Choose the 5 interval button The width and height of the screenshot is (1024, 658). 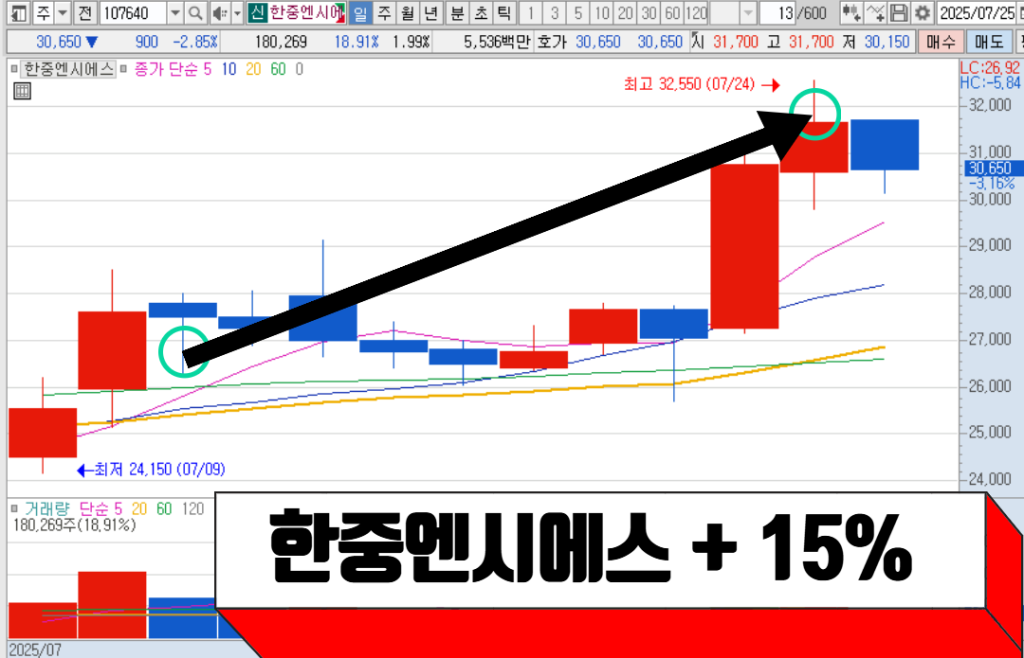578,12
